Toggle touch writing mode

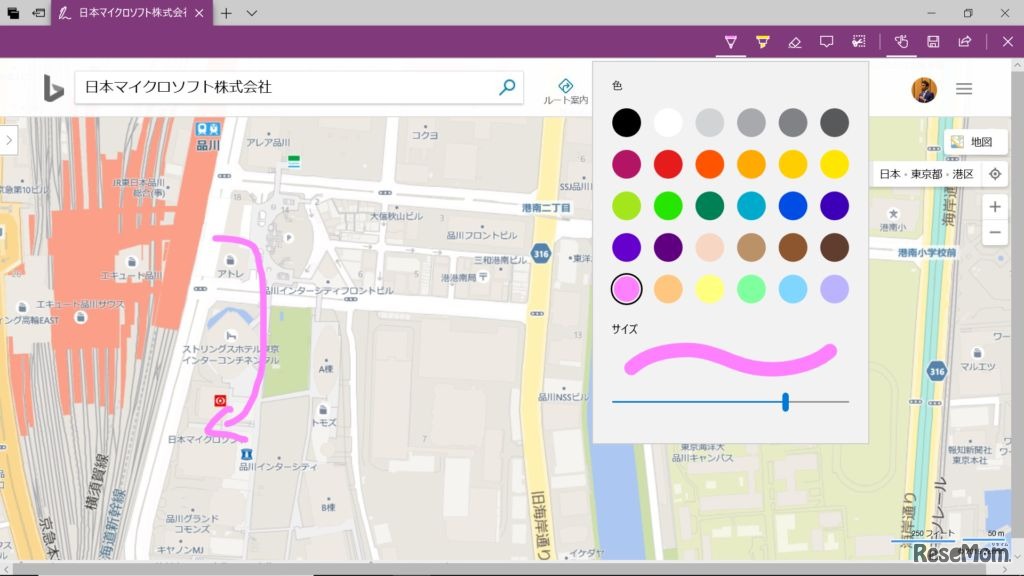[x=901, y=41]
